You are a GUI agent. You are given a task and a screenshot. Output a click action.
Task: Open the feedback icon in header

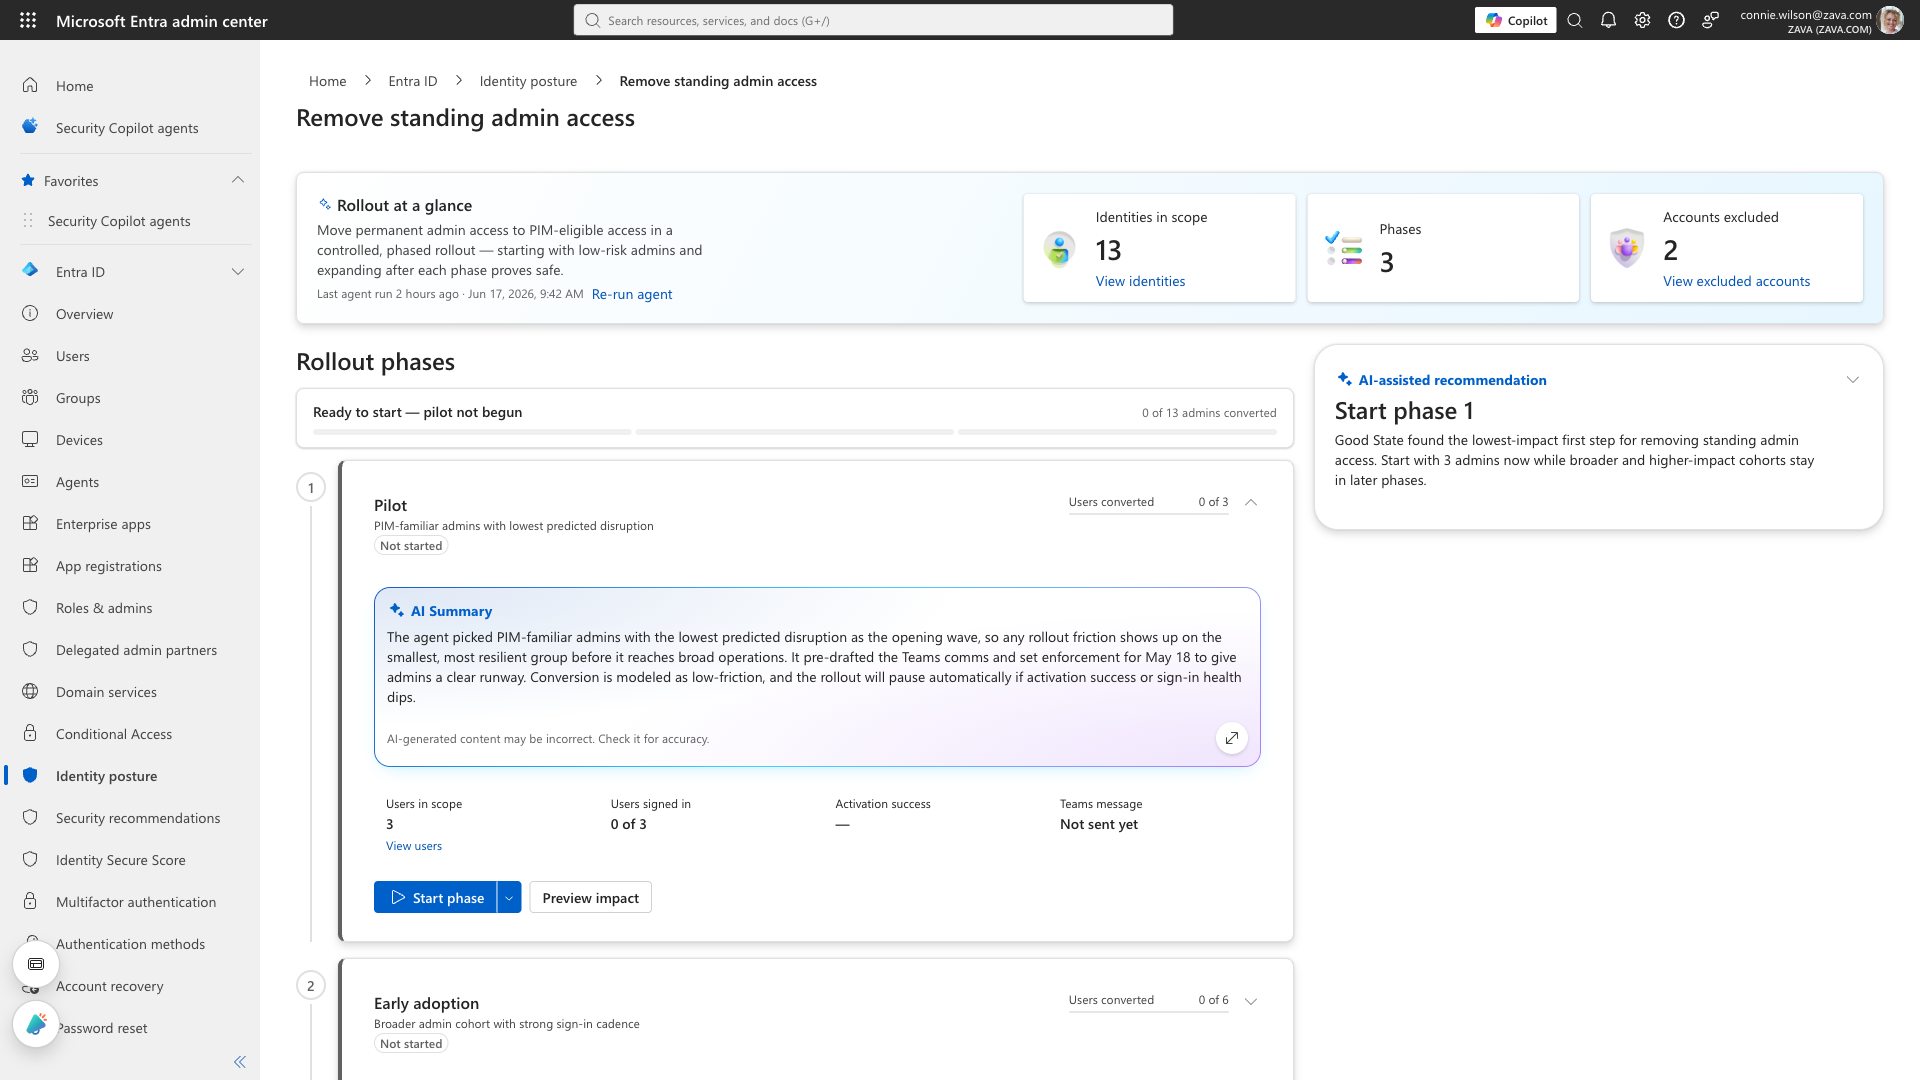pos(1710,20)
